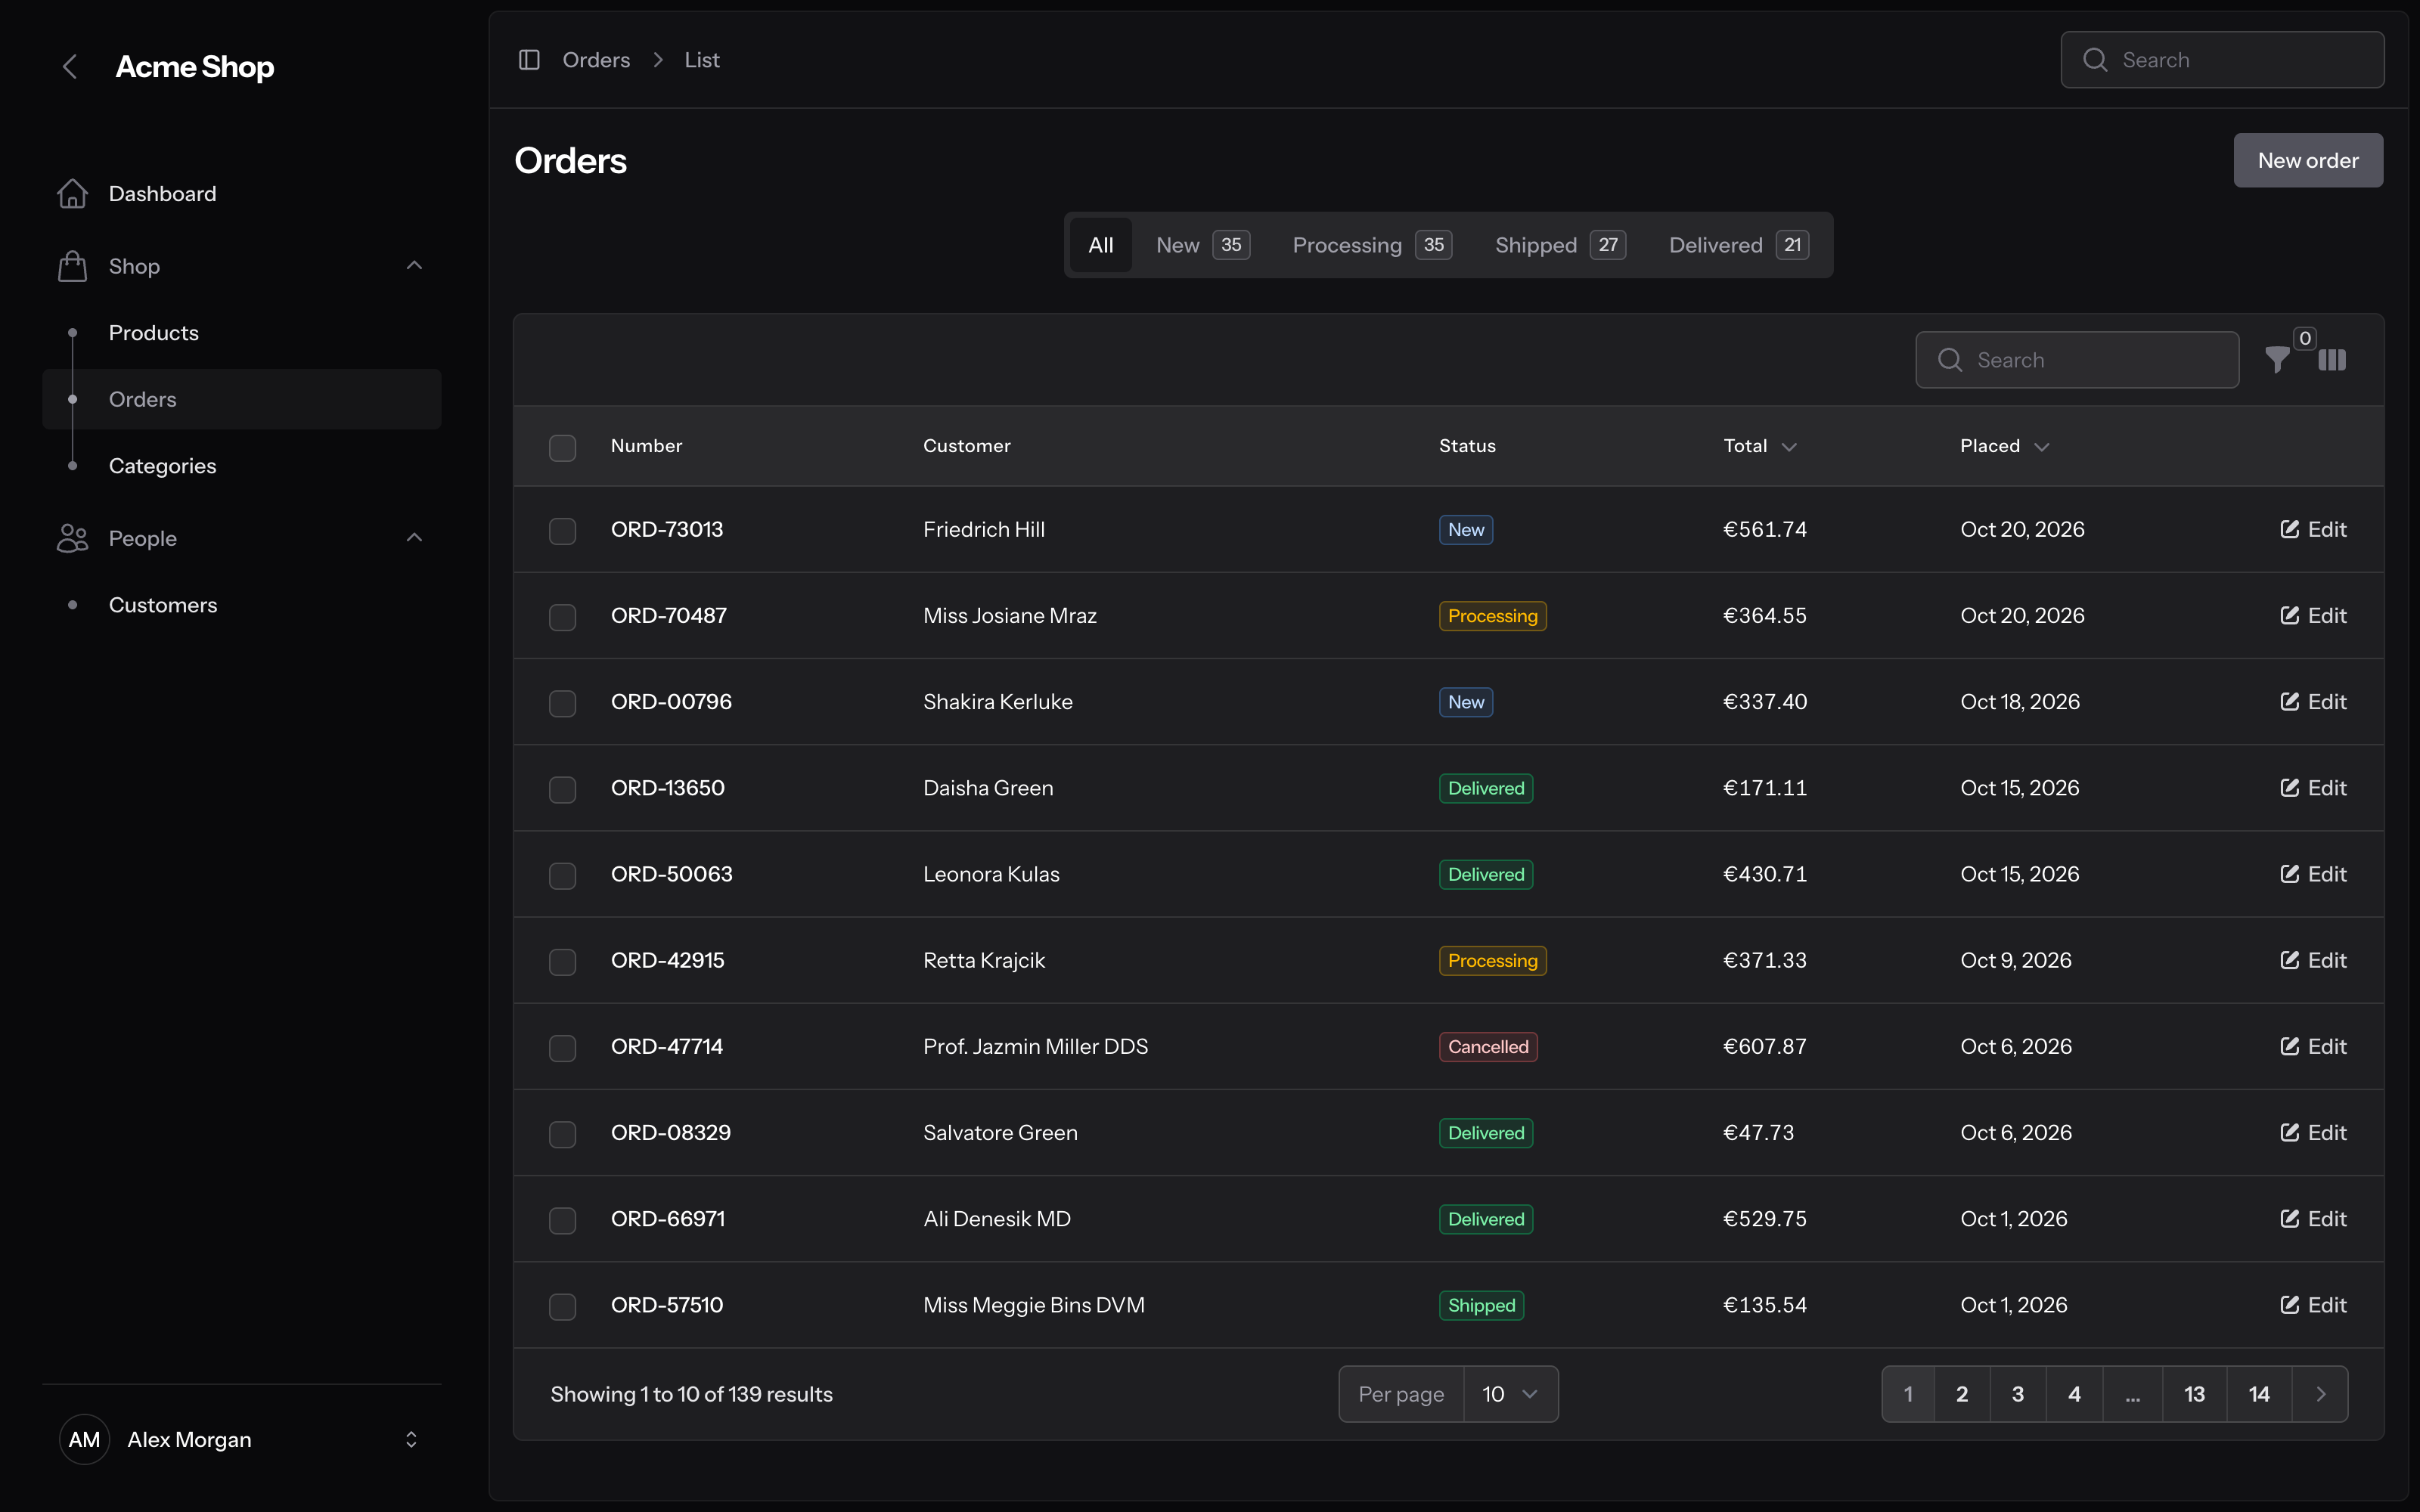Click edit icon for ORD-47714
This screenshot has height=1512, width=2420.
point(2290,1046)
